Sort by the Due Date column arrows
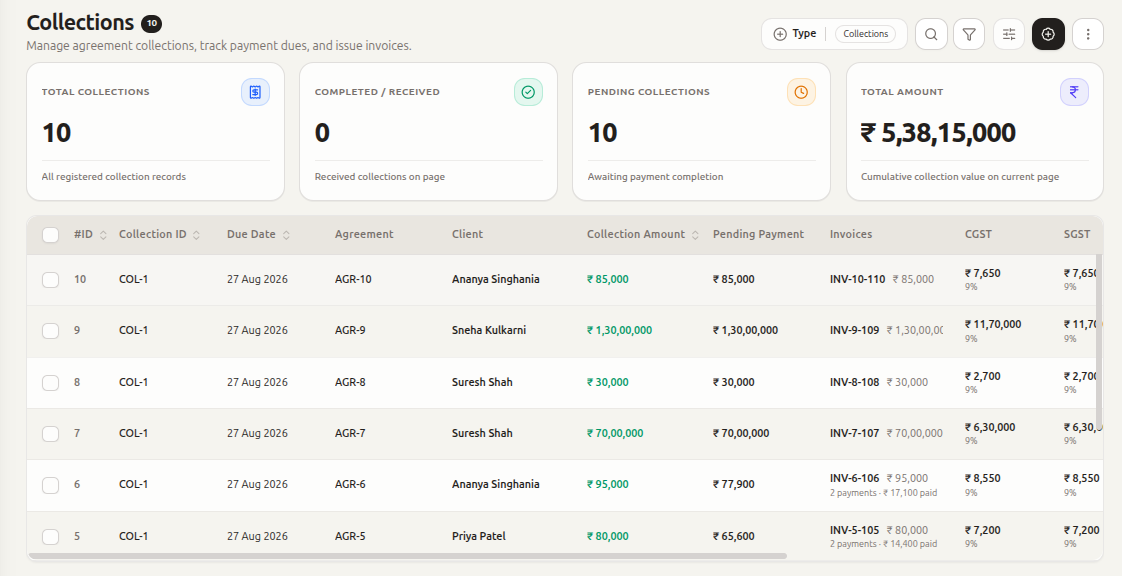The width and height of the screenshot is (1122, 576). tap(286, 235)
